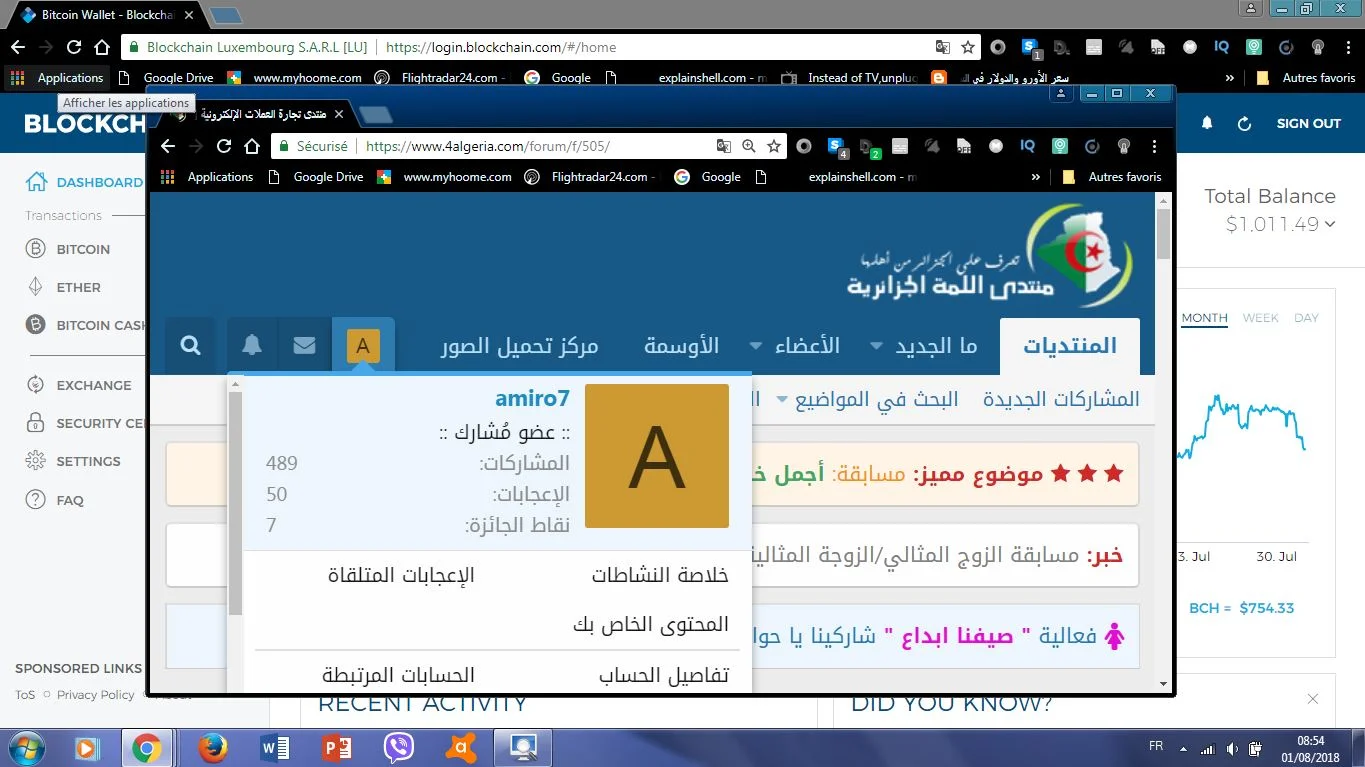Switch to the المنتديات tab
Viewport: 1365px width, 767px height.
1069,346
